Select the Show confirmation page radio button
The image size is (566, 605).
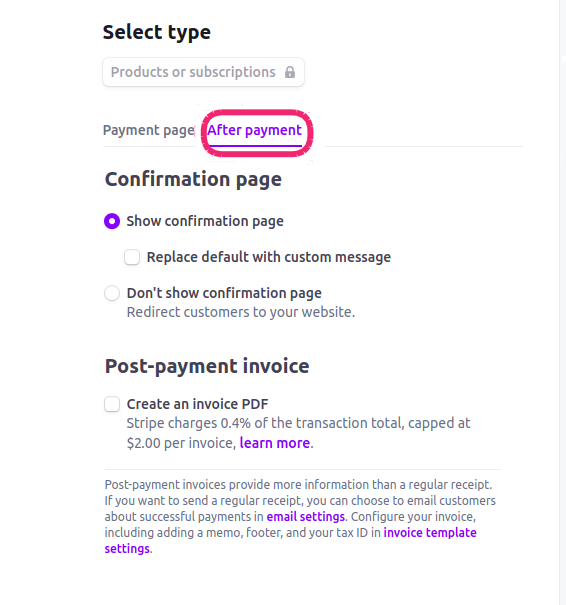tap(112, 221)
